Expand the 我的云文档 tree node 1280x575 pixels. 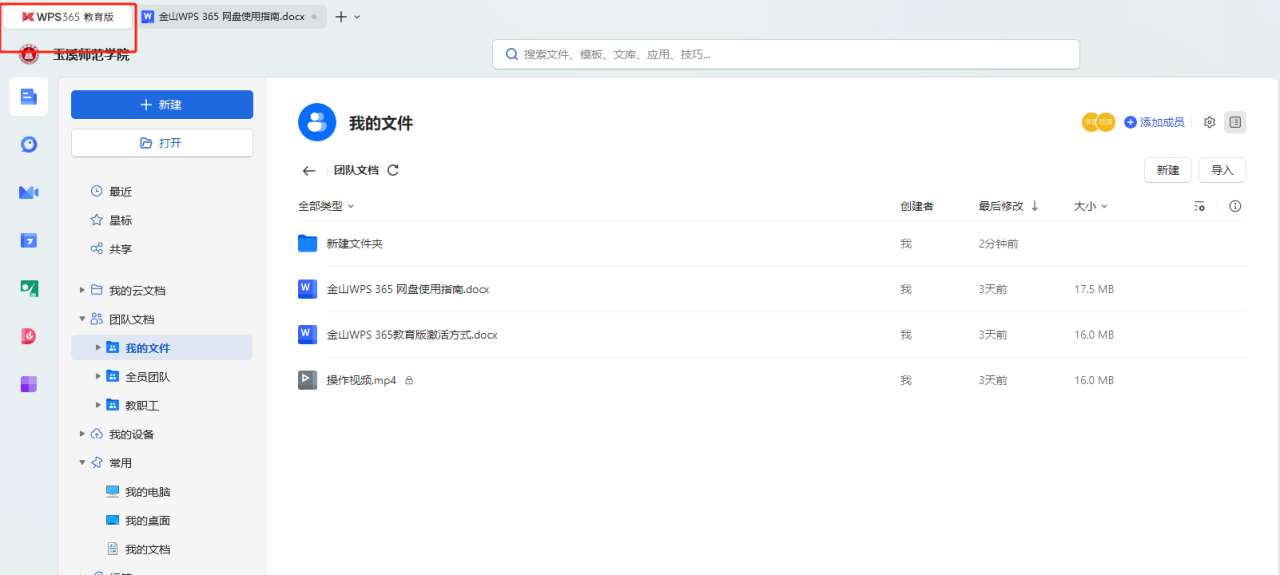point(82,291)
